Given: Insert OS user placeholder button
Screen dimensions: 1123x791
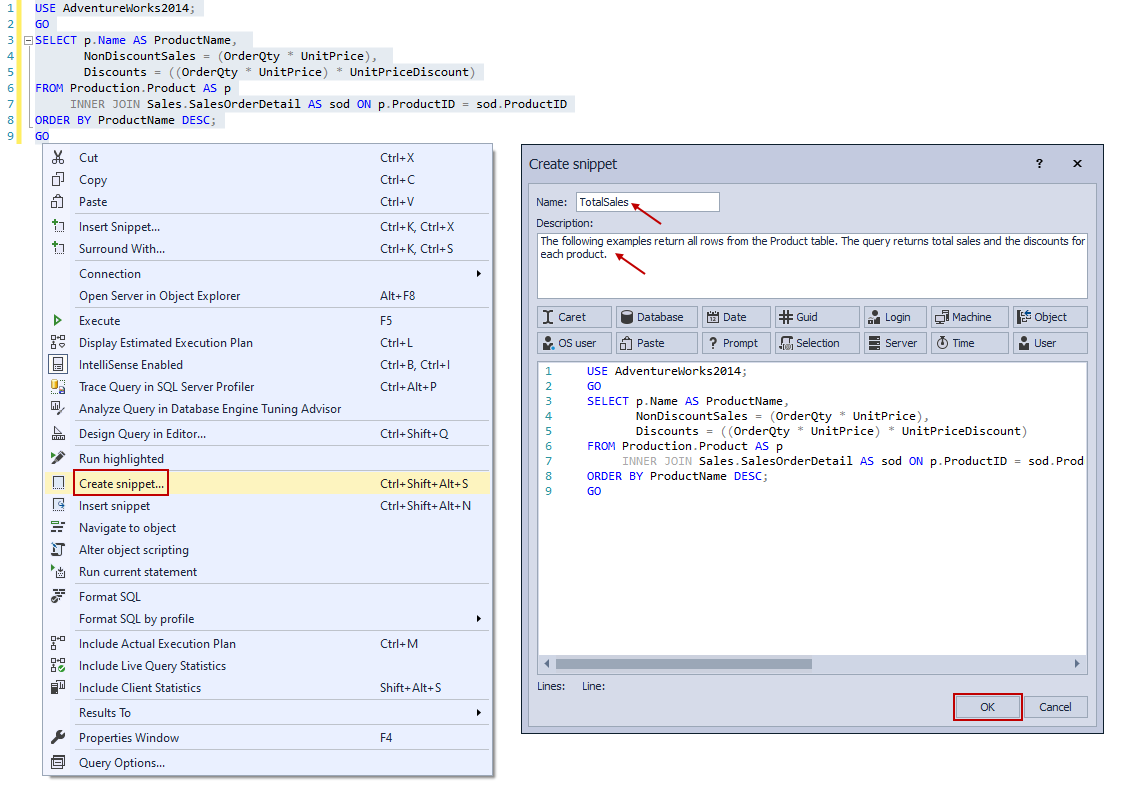Looking at the screenshot, I should [x=574, y=343].
